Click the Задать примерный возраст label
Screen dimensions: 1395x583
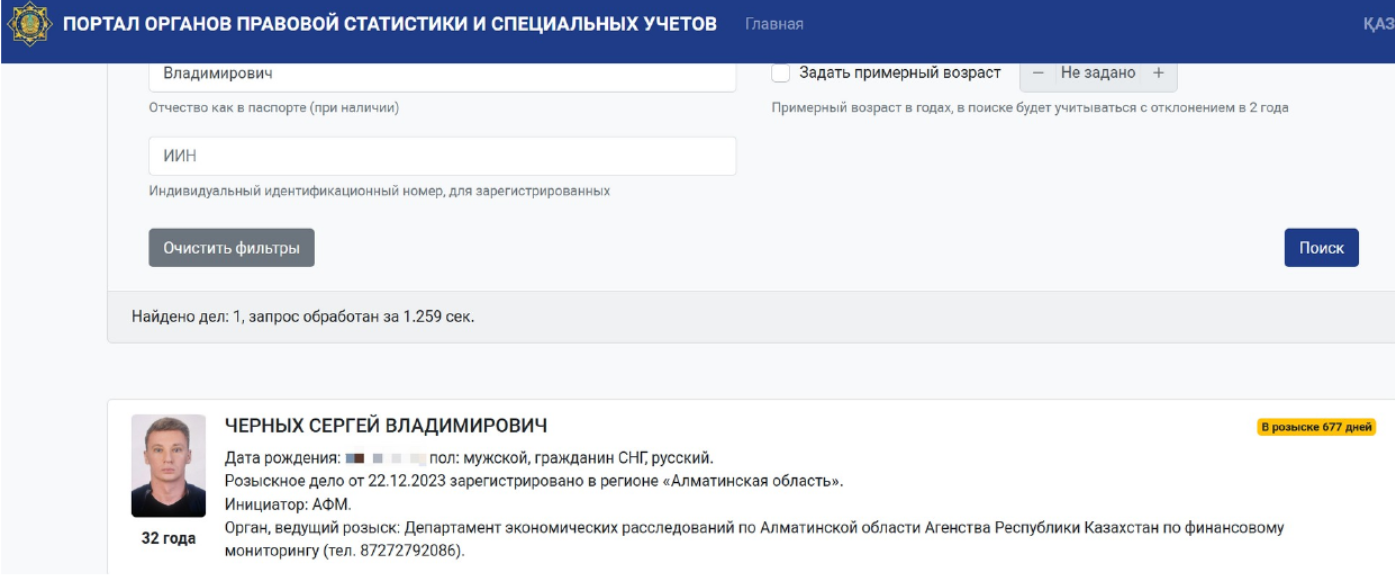899,73
